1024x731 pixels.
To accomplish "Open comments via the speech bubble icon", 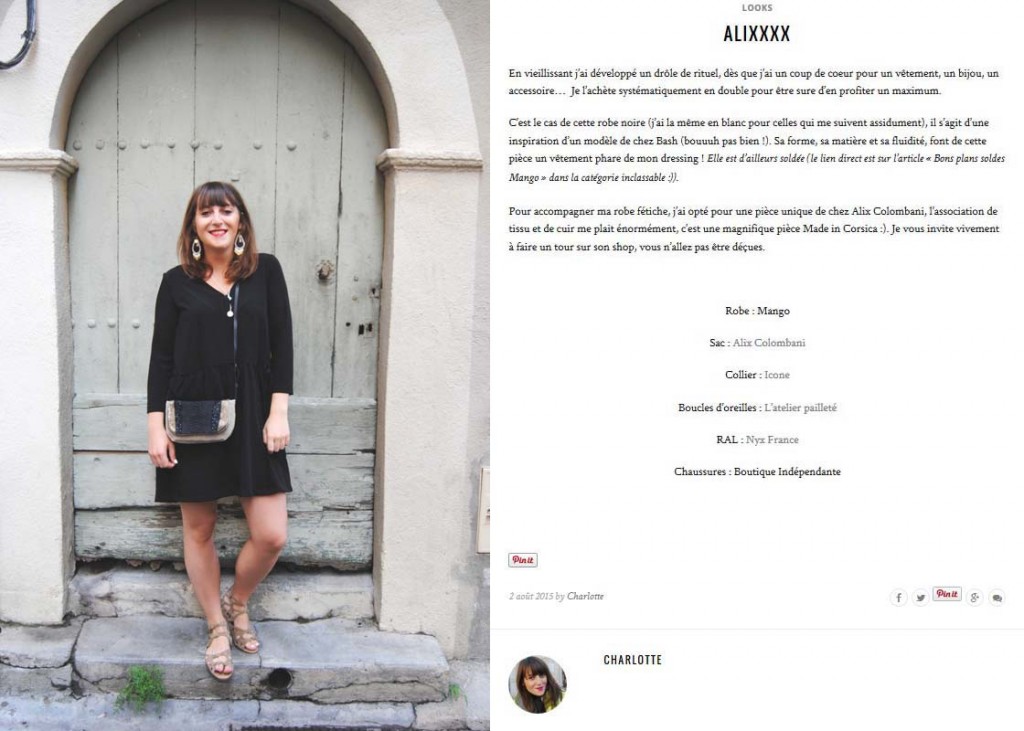I will (x=997, y=597).
